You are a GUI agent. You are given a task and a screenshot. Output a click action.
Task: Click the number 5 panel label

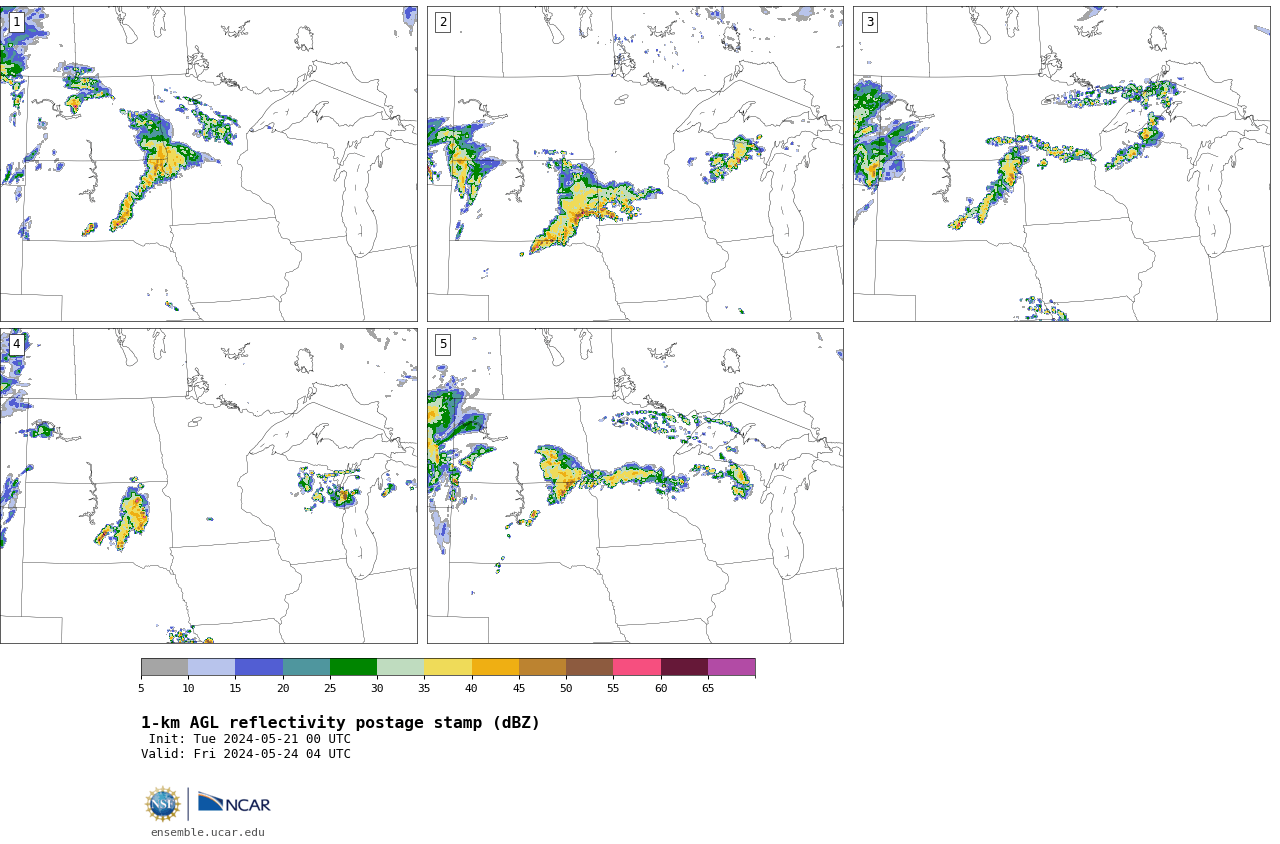coord(443,344)
